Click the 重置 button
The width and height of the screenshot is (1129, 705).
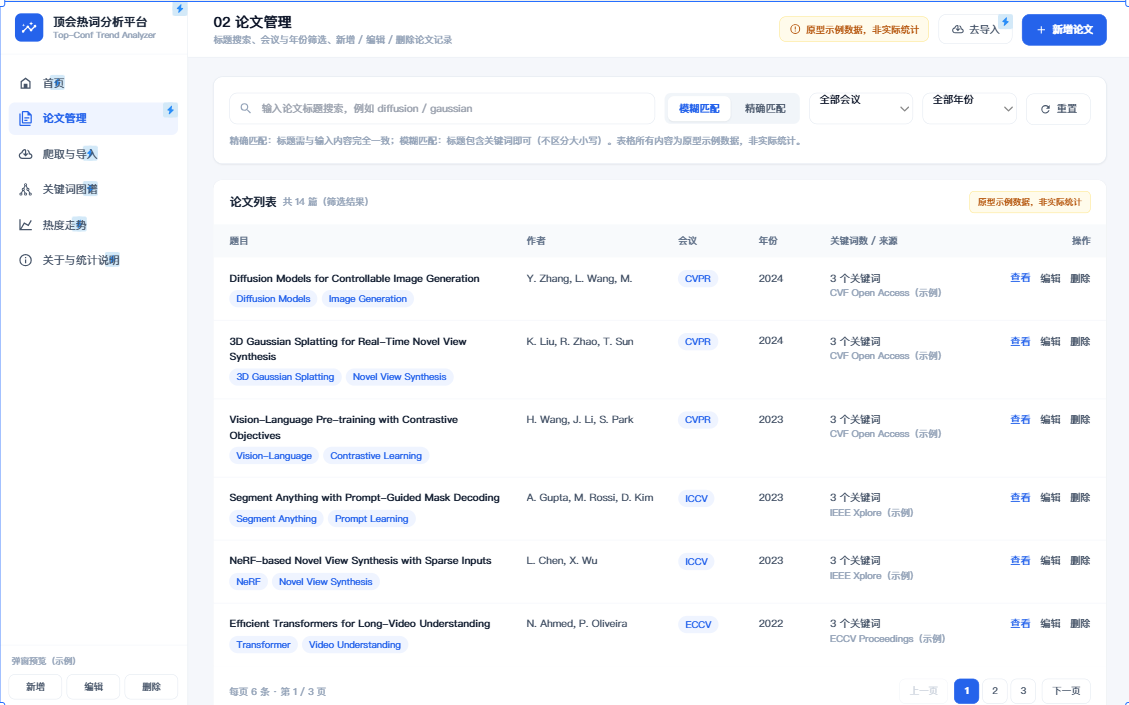(1058, 109)
